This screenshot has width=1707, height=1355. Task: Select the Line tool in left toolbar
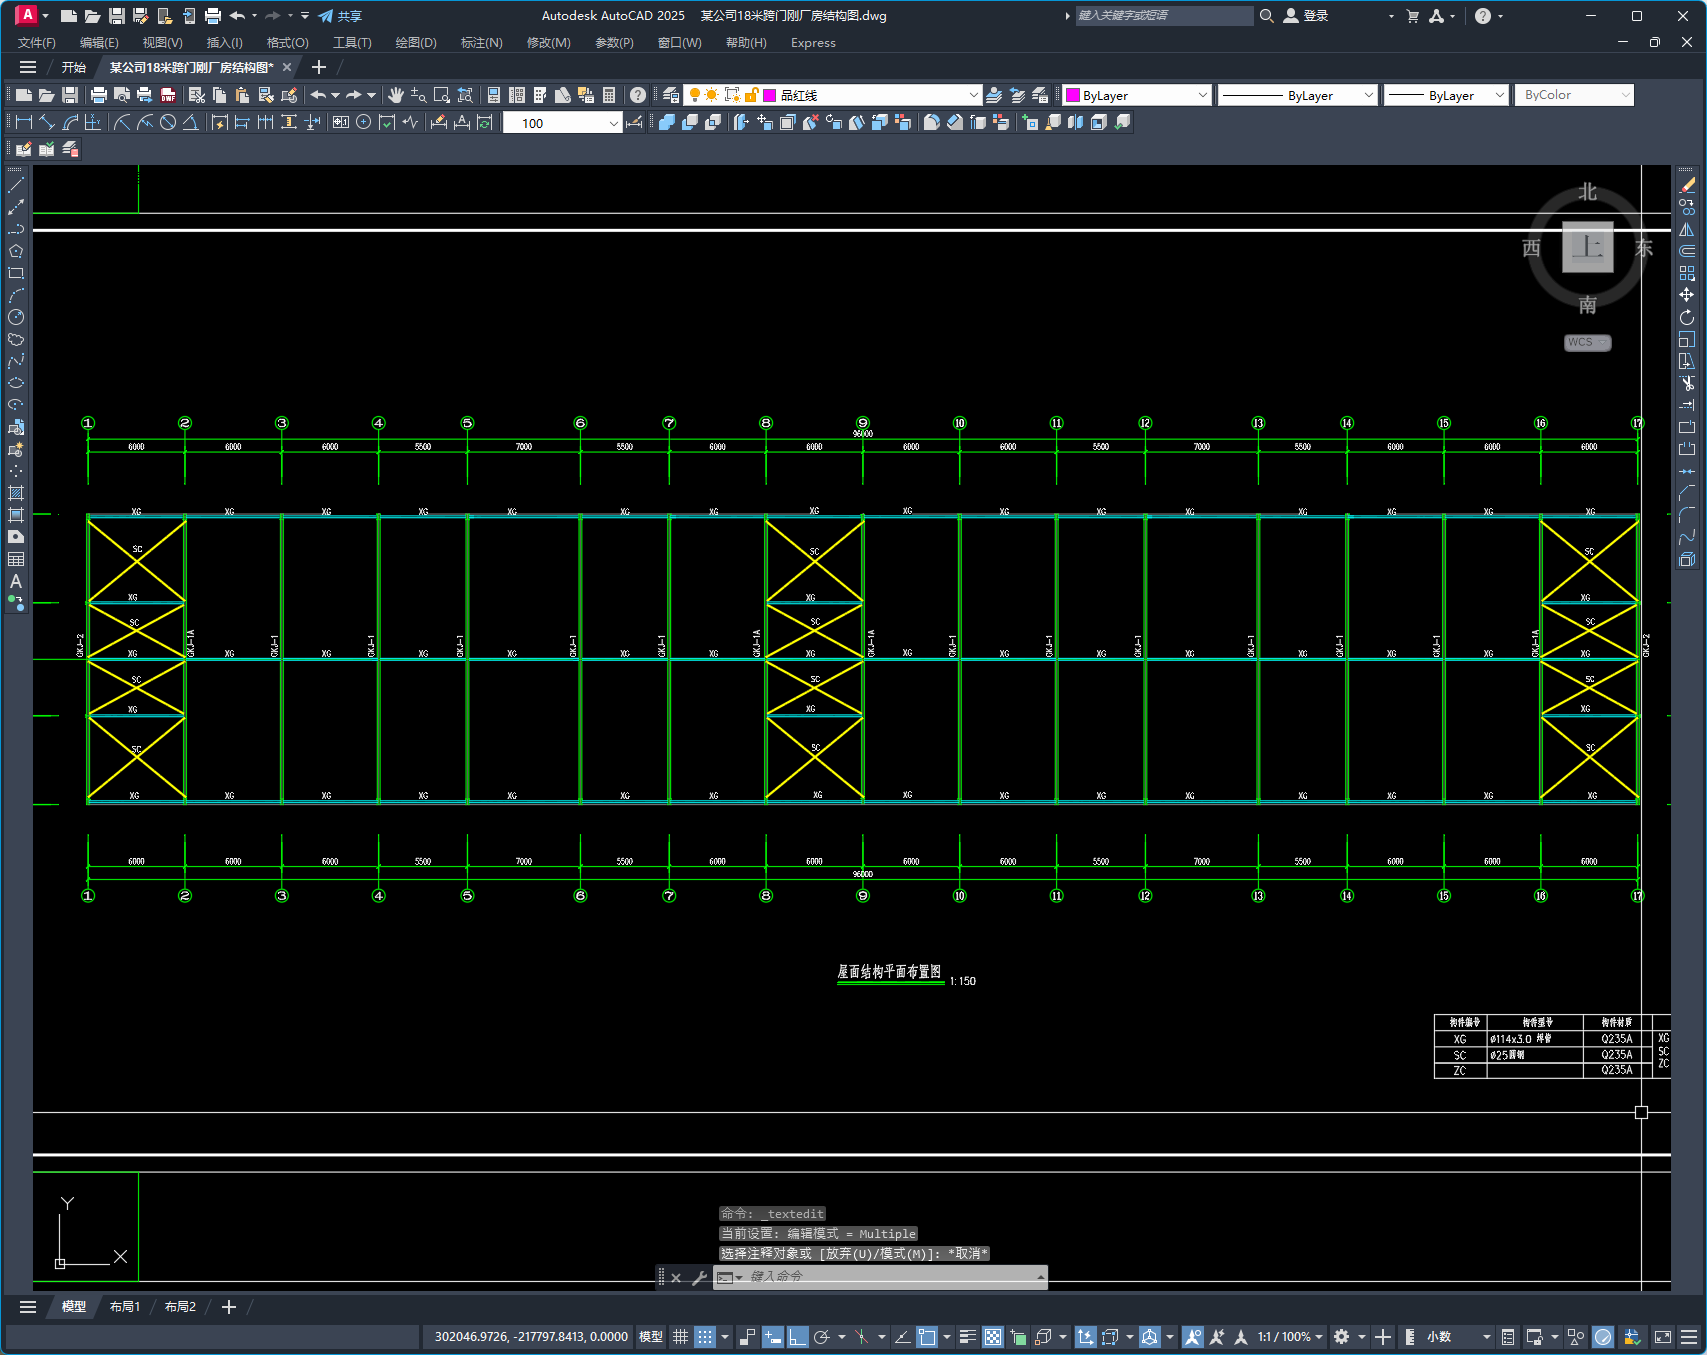16,185
